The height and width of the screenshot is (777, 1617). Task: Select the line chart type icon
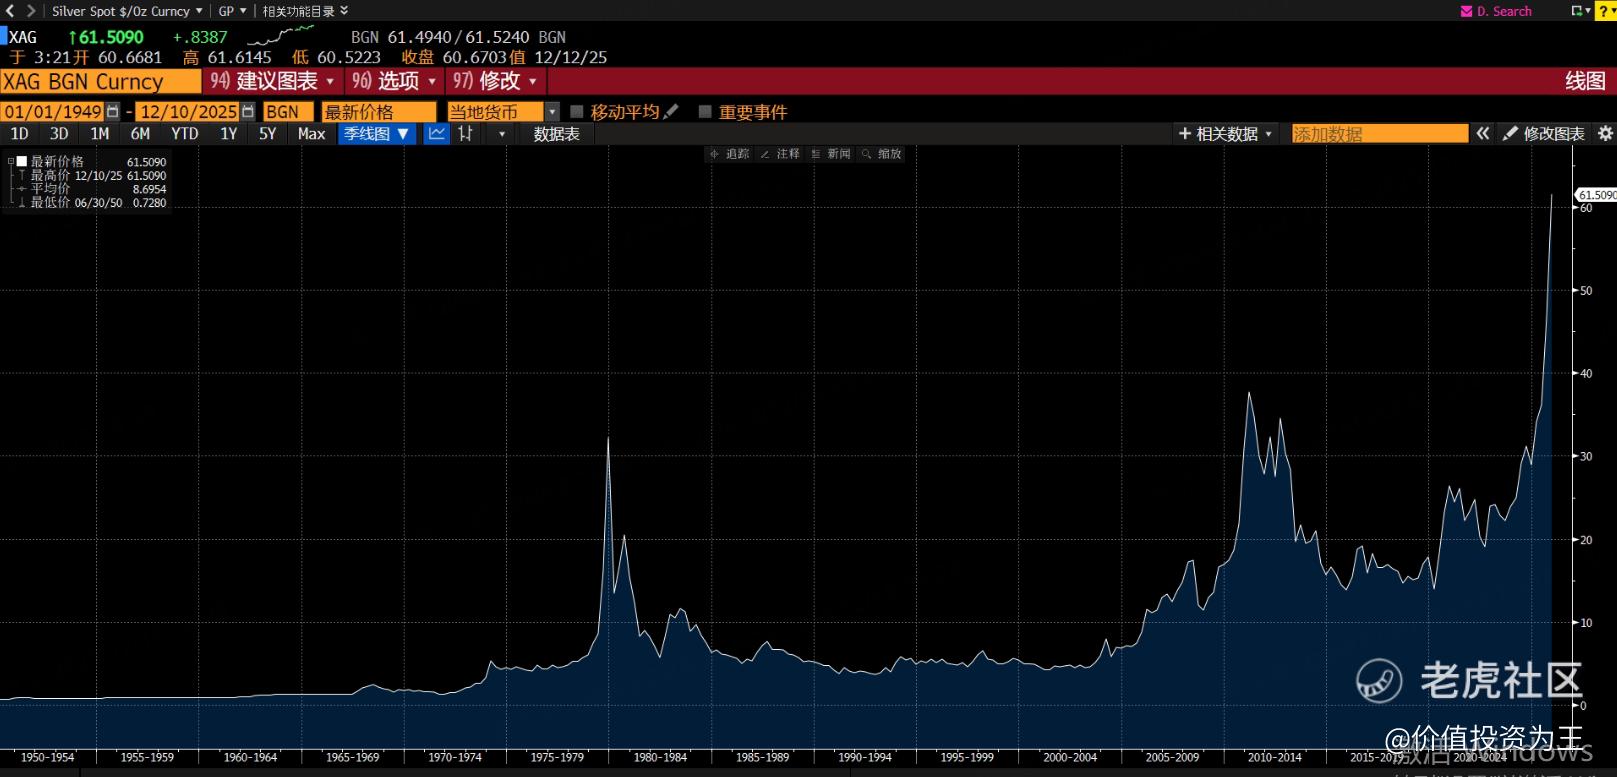click(x=437, y=134)
